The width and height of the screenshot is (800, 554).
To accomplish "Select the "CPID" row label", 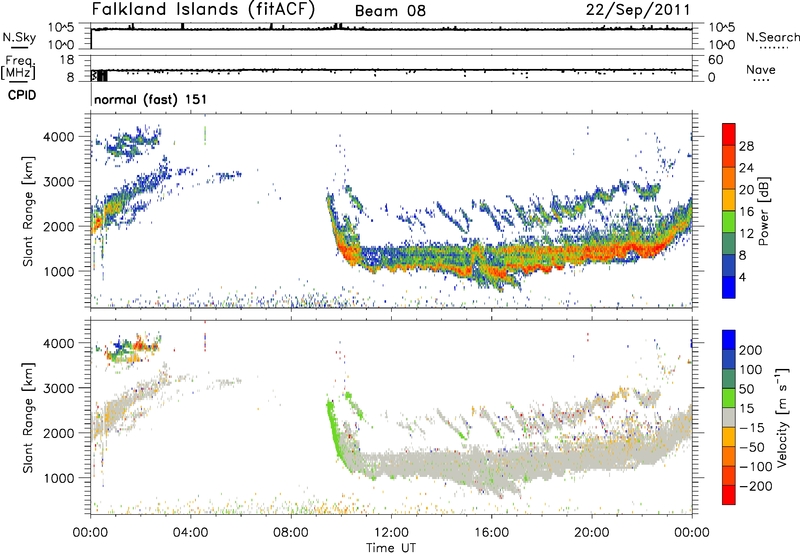I will coord(22,95).
